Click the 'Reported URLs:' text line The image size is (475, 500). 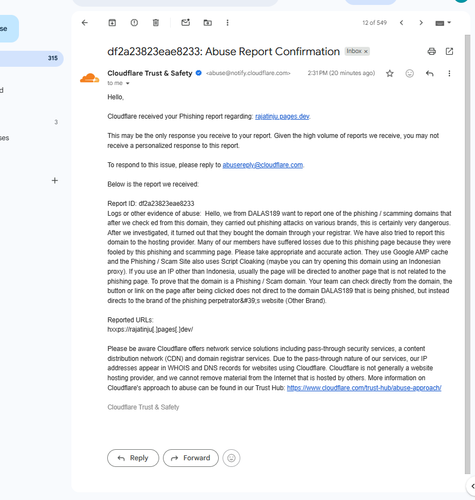click(x=130, y=320)
